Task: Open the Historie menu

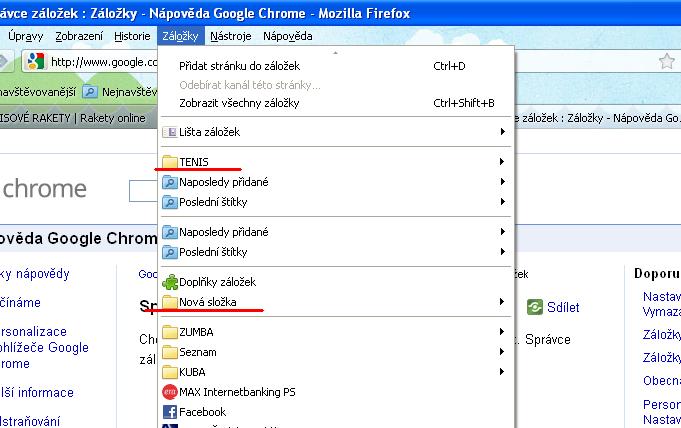Action: coord(132,36)
